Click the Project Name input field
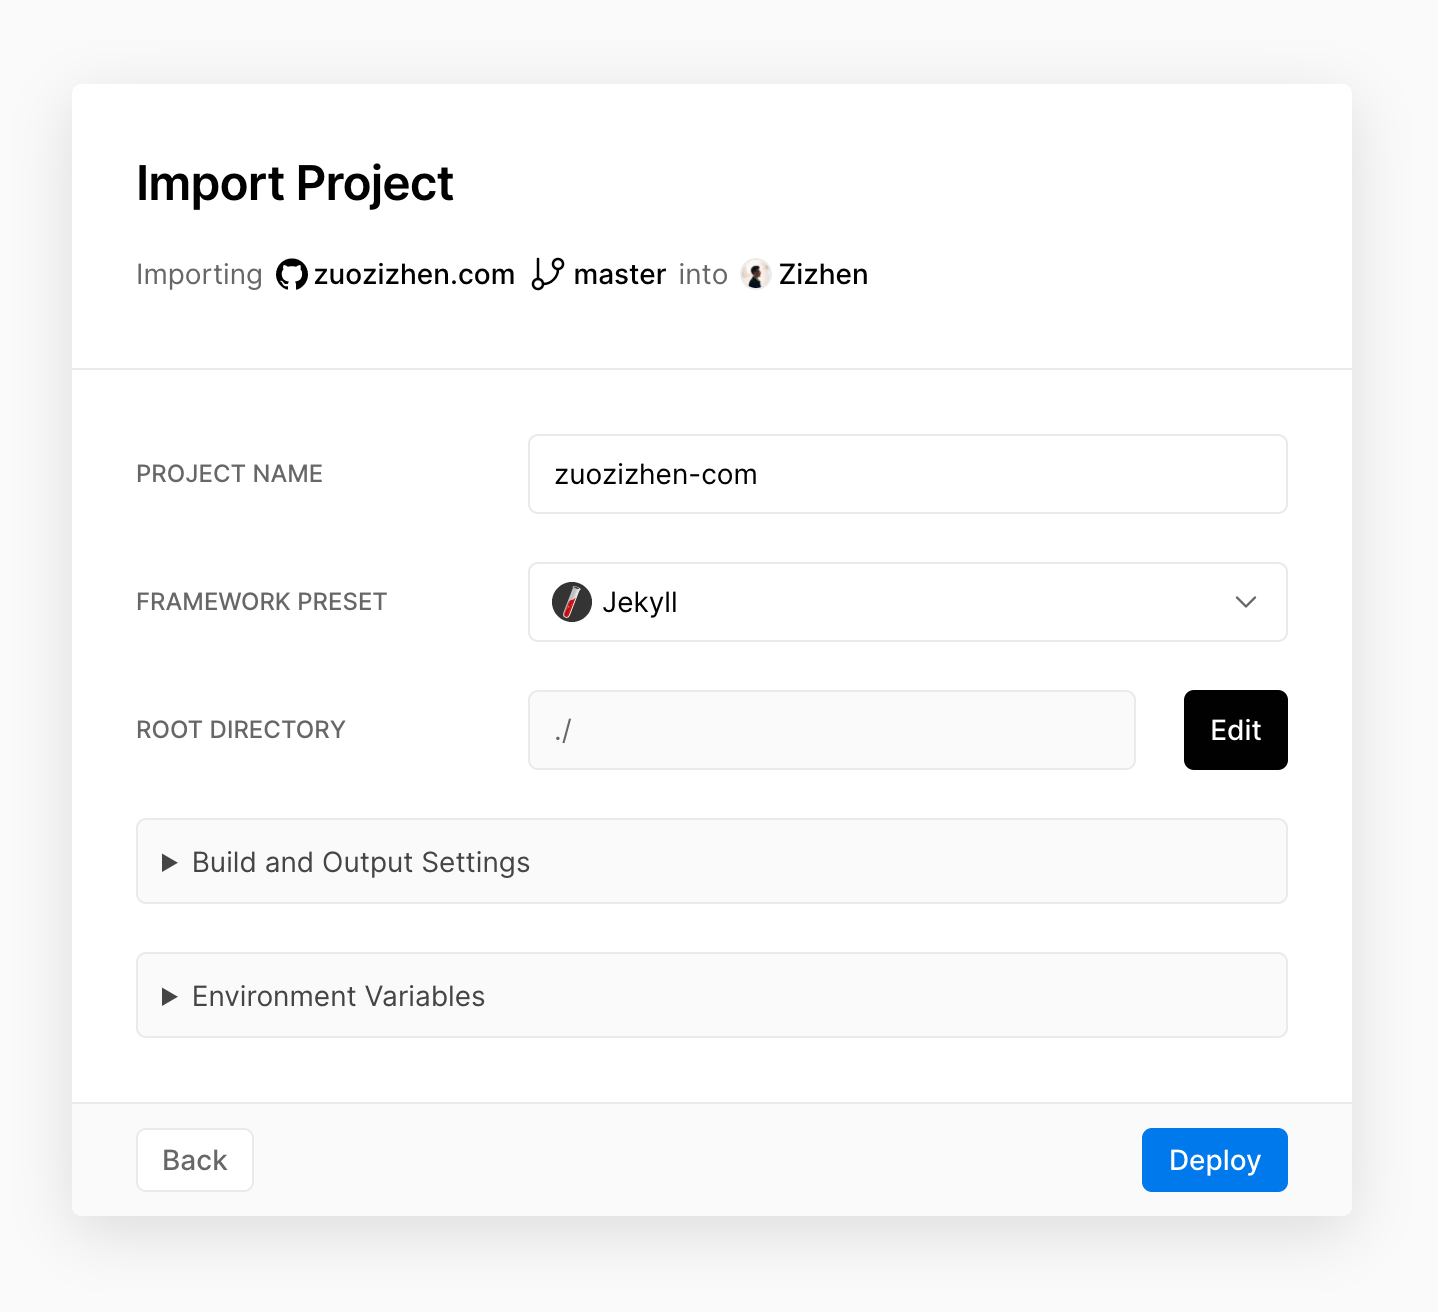 point(906,474)
